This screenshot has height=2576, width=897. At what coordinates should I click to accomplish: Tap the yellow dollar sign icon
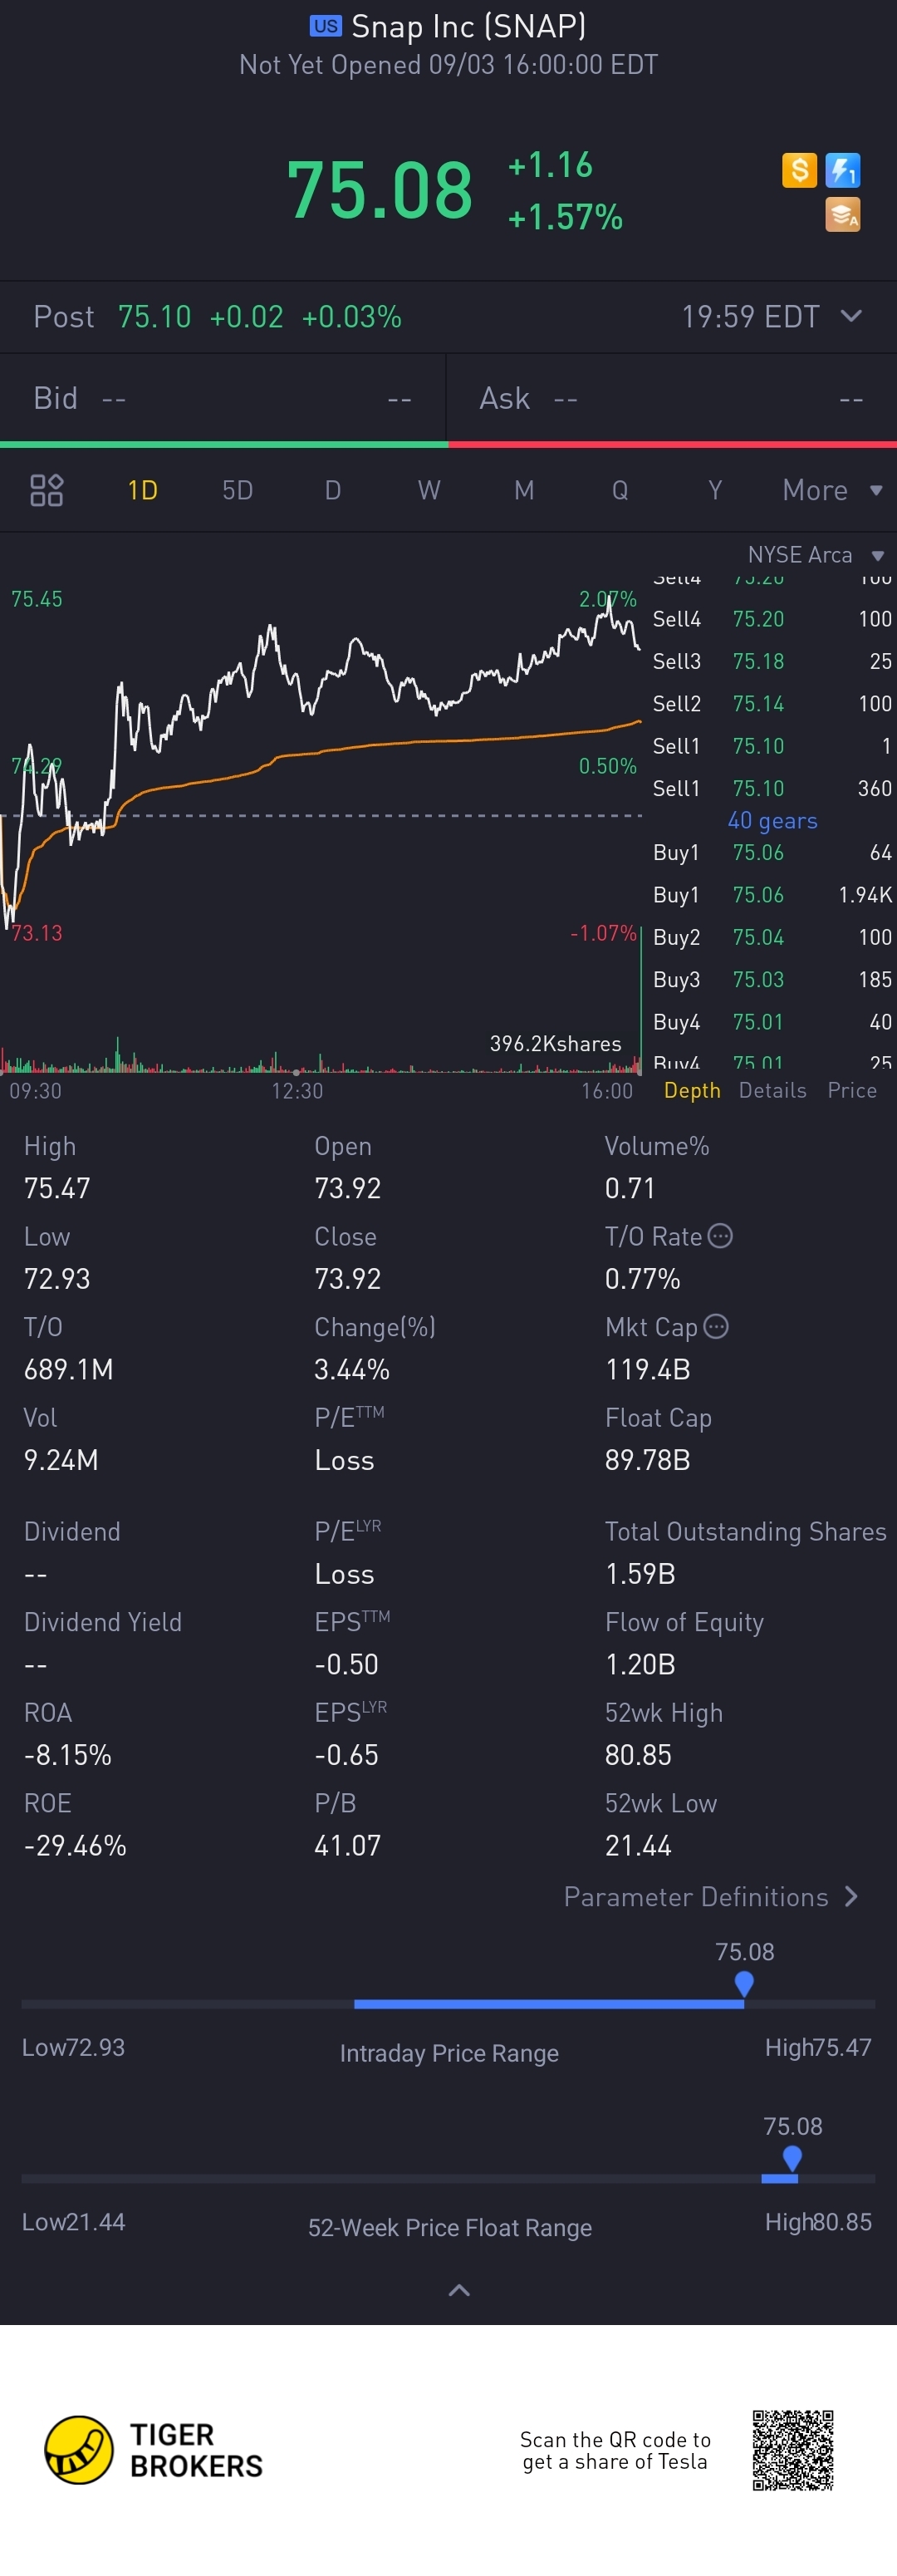pyautogui.click(x=799, y=170)
